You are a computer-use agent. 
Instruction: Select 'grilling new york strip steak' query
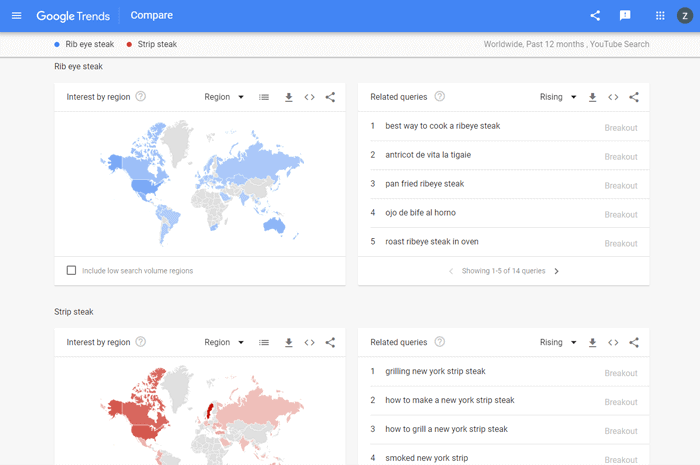point(435,371)
